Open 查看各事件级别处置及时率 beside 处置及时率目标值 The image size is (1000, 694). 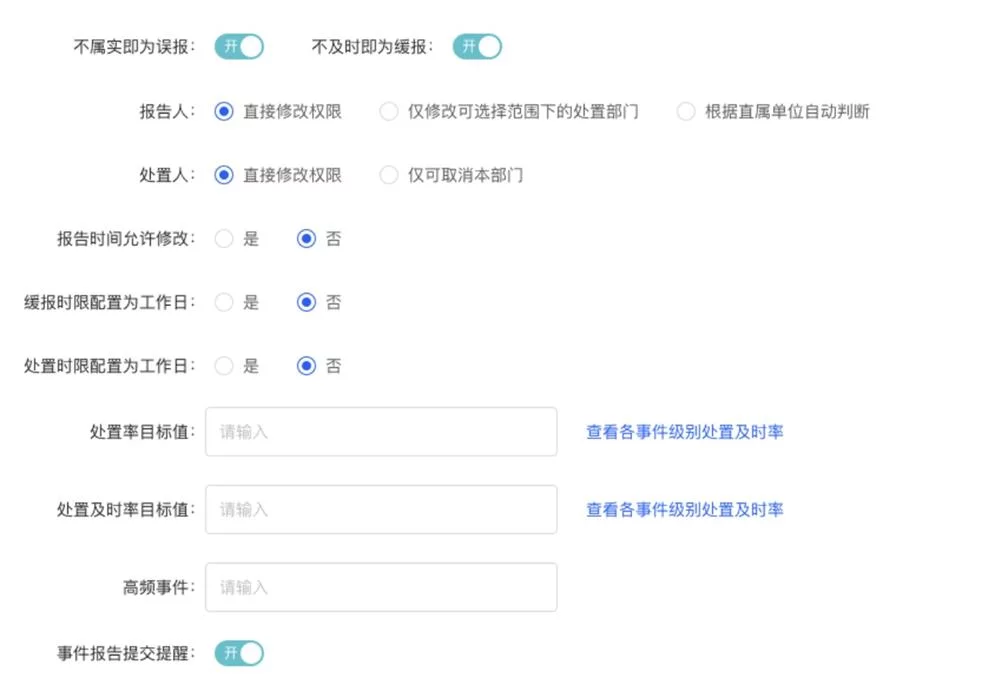pyautogui.click(x=684, y=509)
